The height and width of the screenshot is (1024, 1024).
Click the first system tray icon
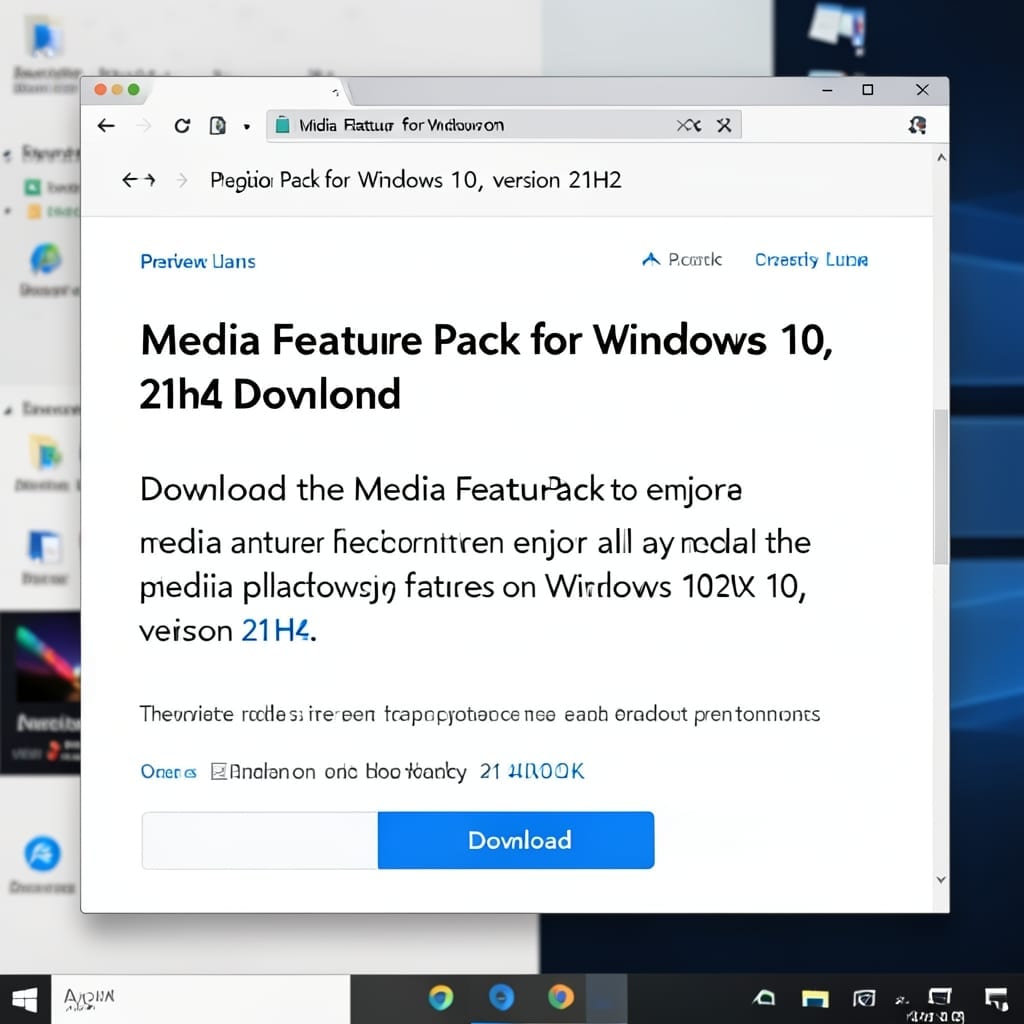click(764, 998)
